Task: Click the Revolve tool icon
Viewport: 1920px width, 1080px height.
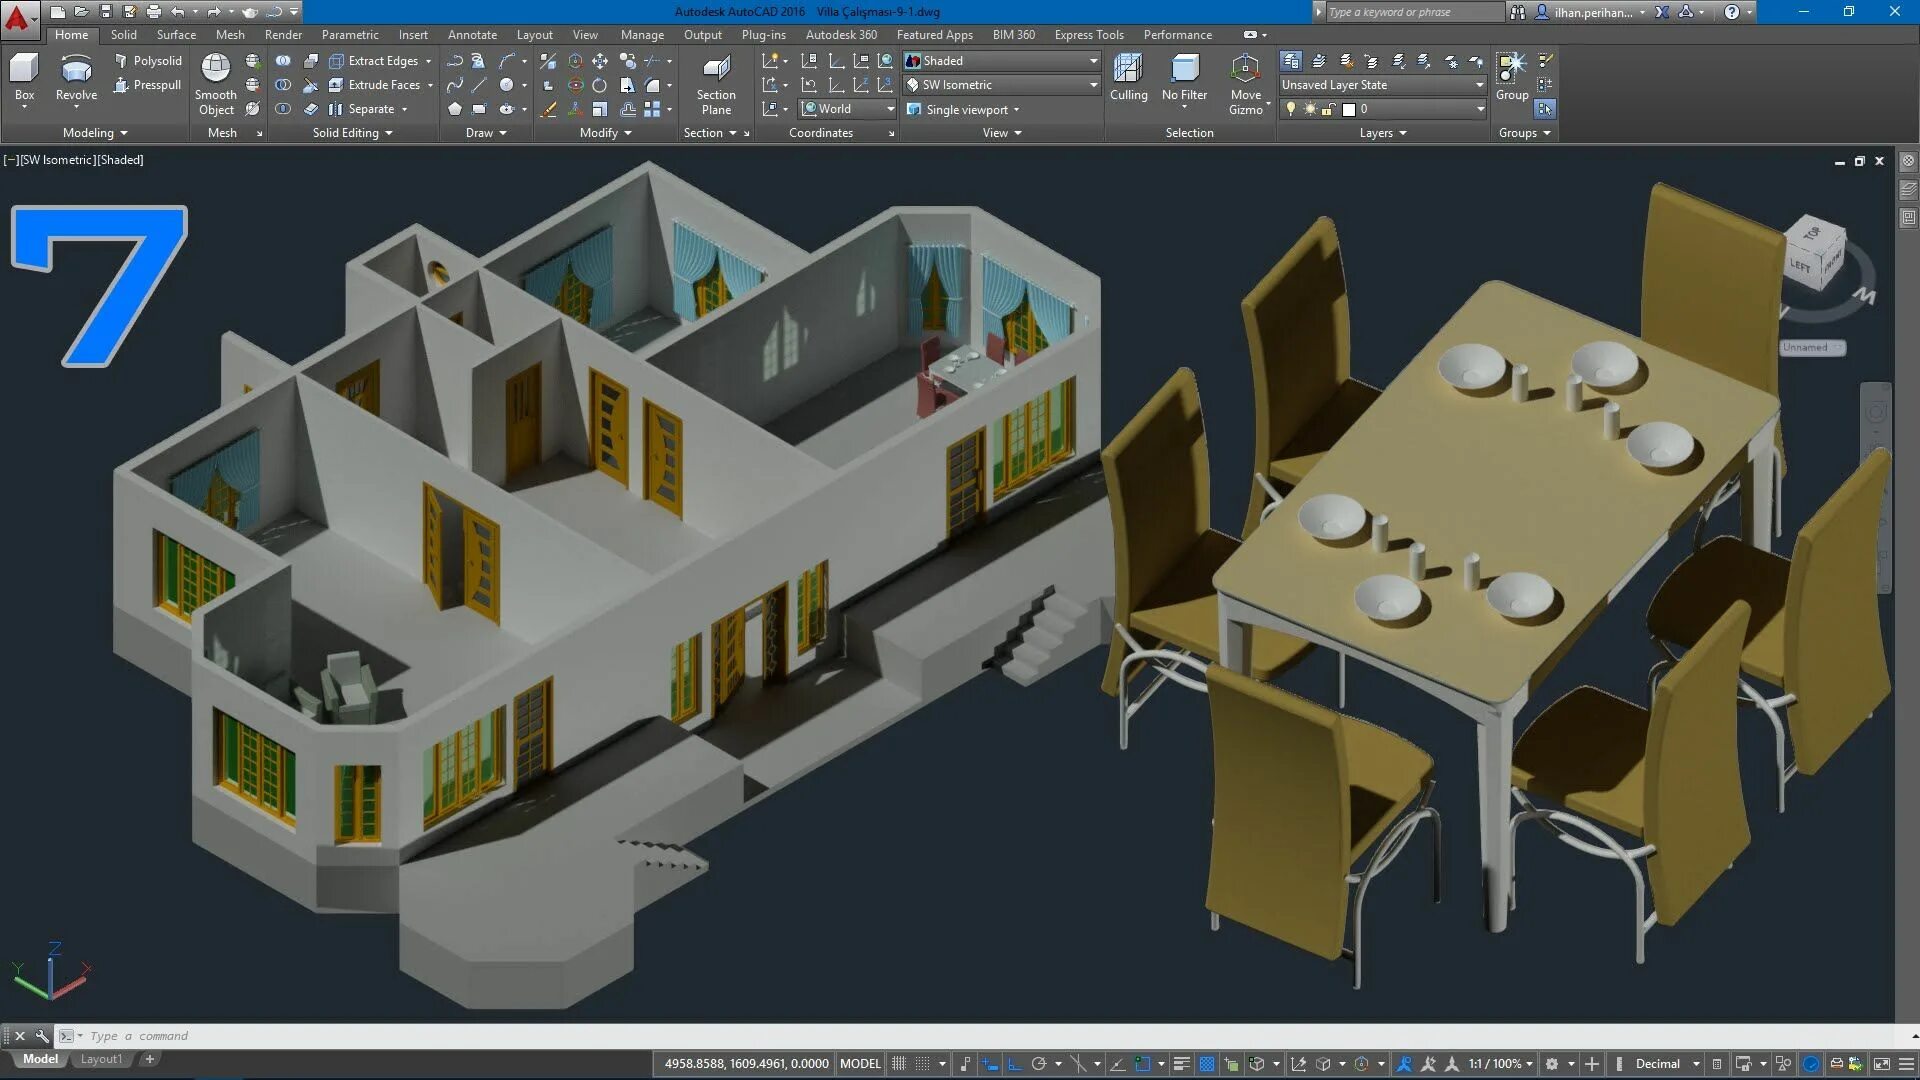Action: pos(76,70)
